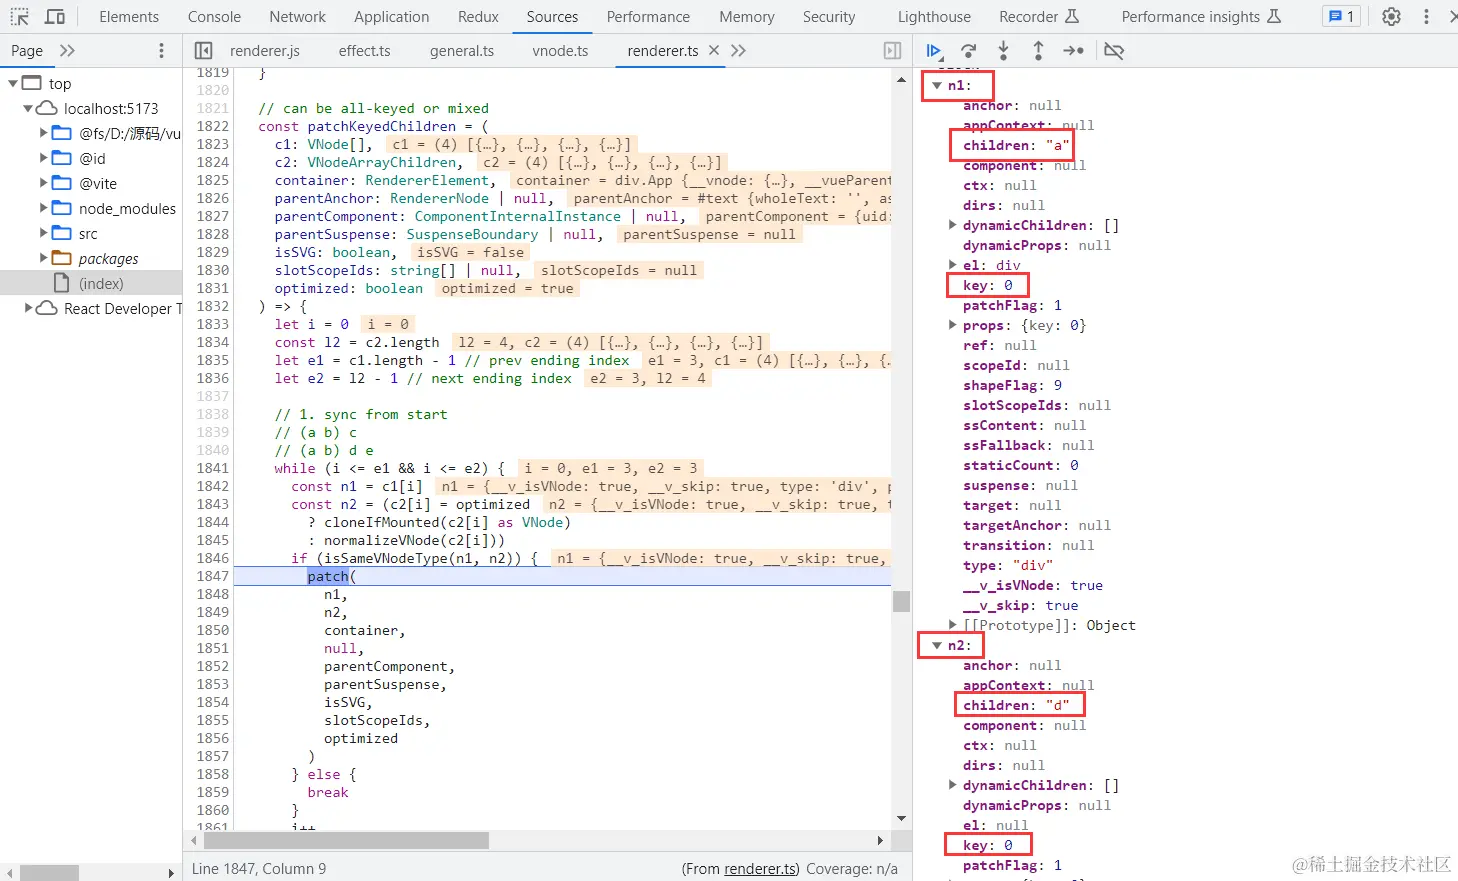The height and width of the screenshot is (881, 1458).
Task: Open the Page pane three-dot menu
Action: tap(161, 51)
